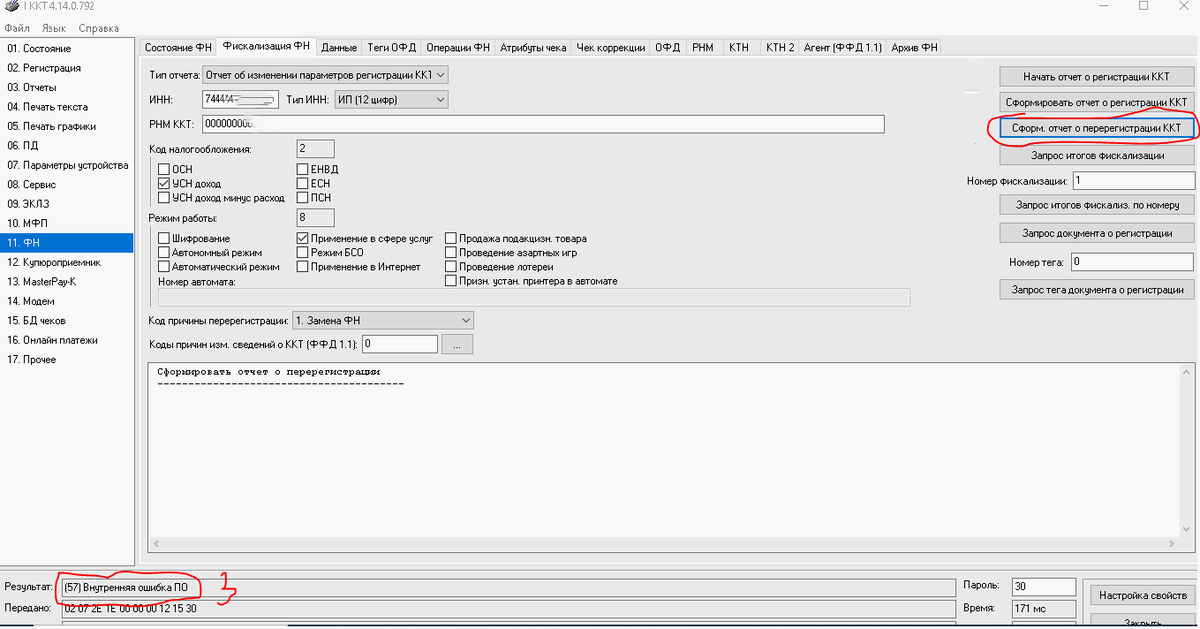Tick the ОСН taxation checkbox
1200x629 pixels.
tap(164, 170)
